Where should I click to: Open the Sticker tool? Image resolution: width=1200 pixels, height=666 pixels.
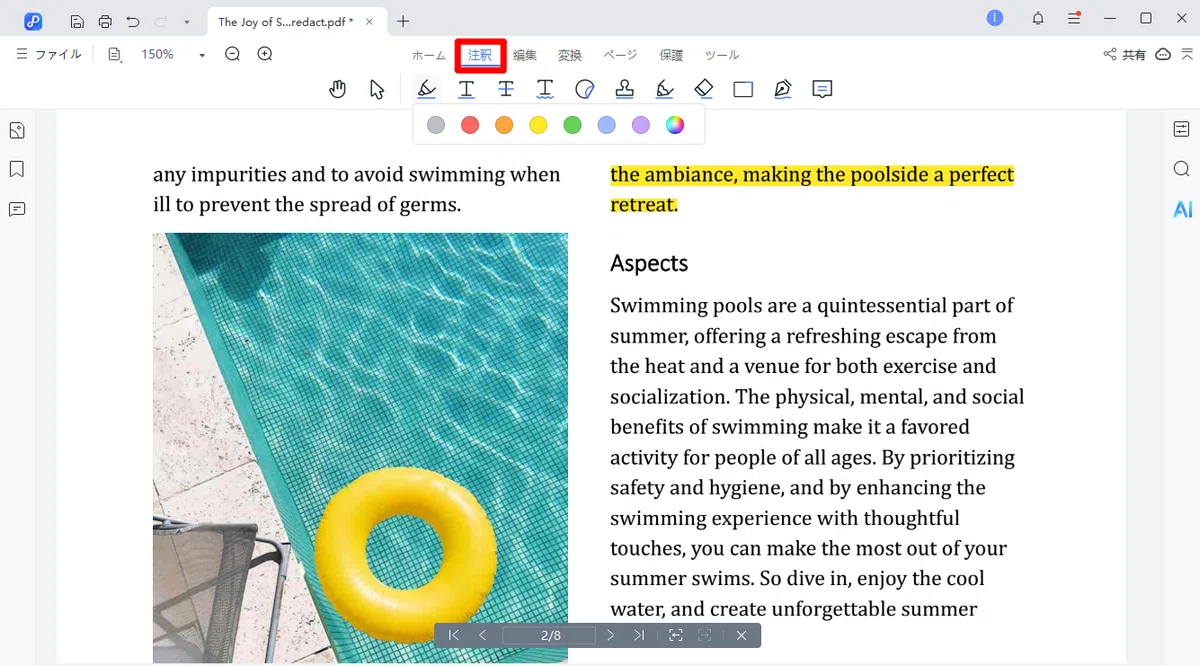pos(585,89)
